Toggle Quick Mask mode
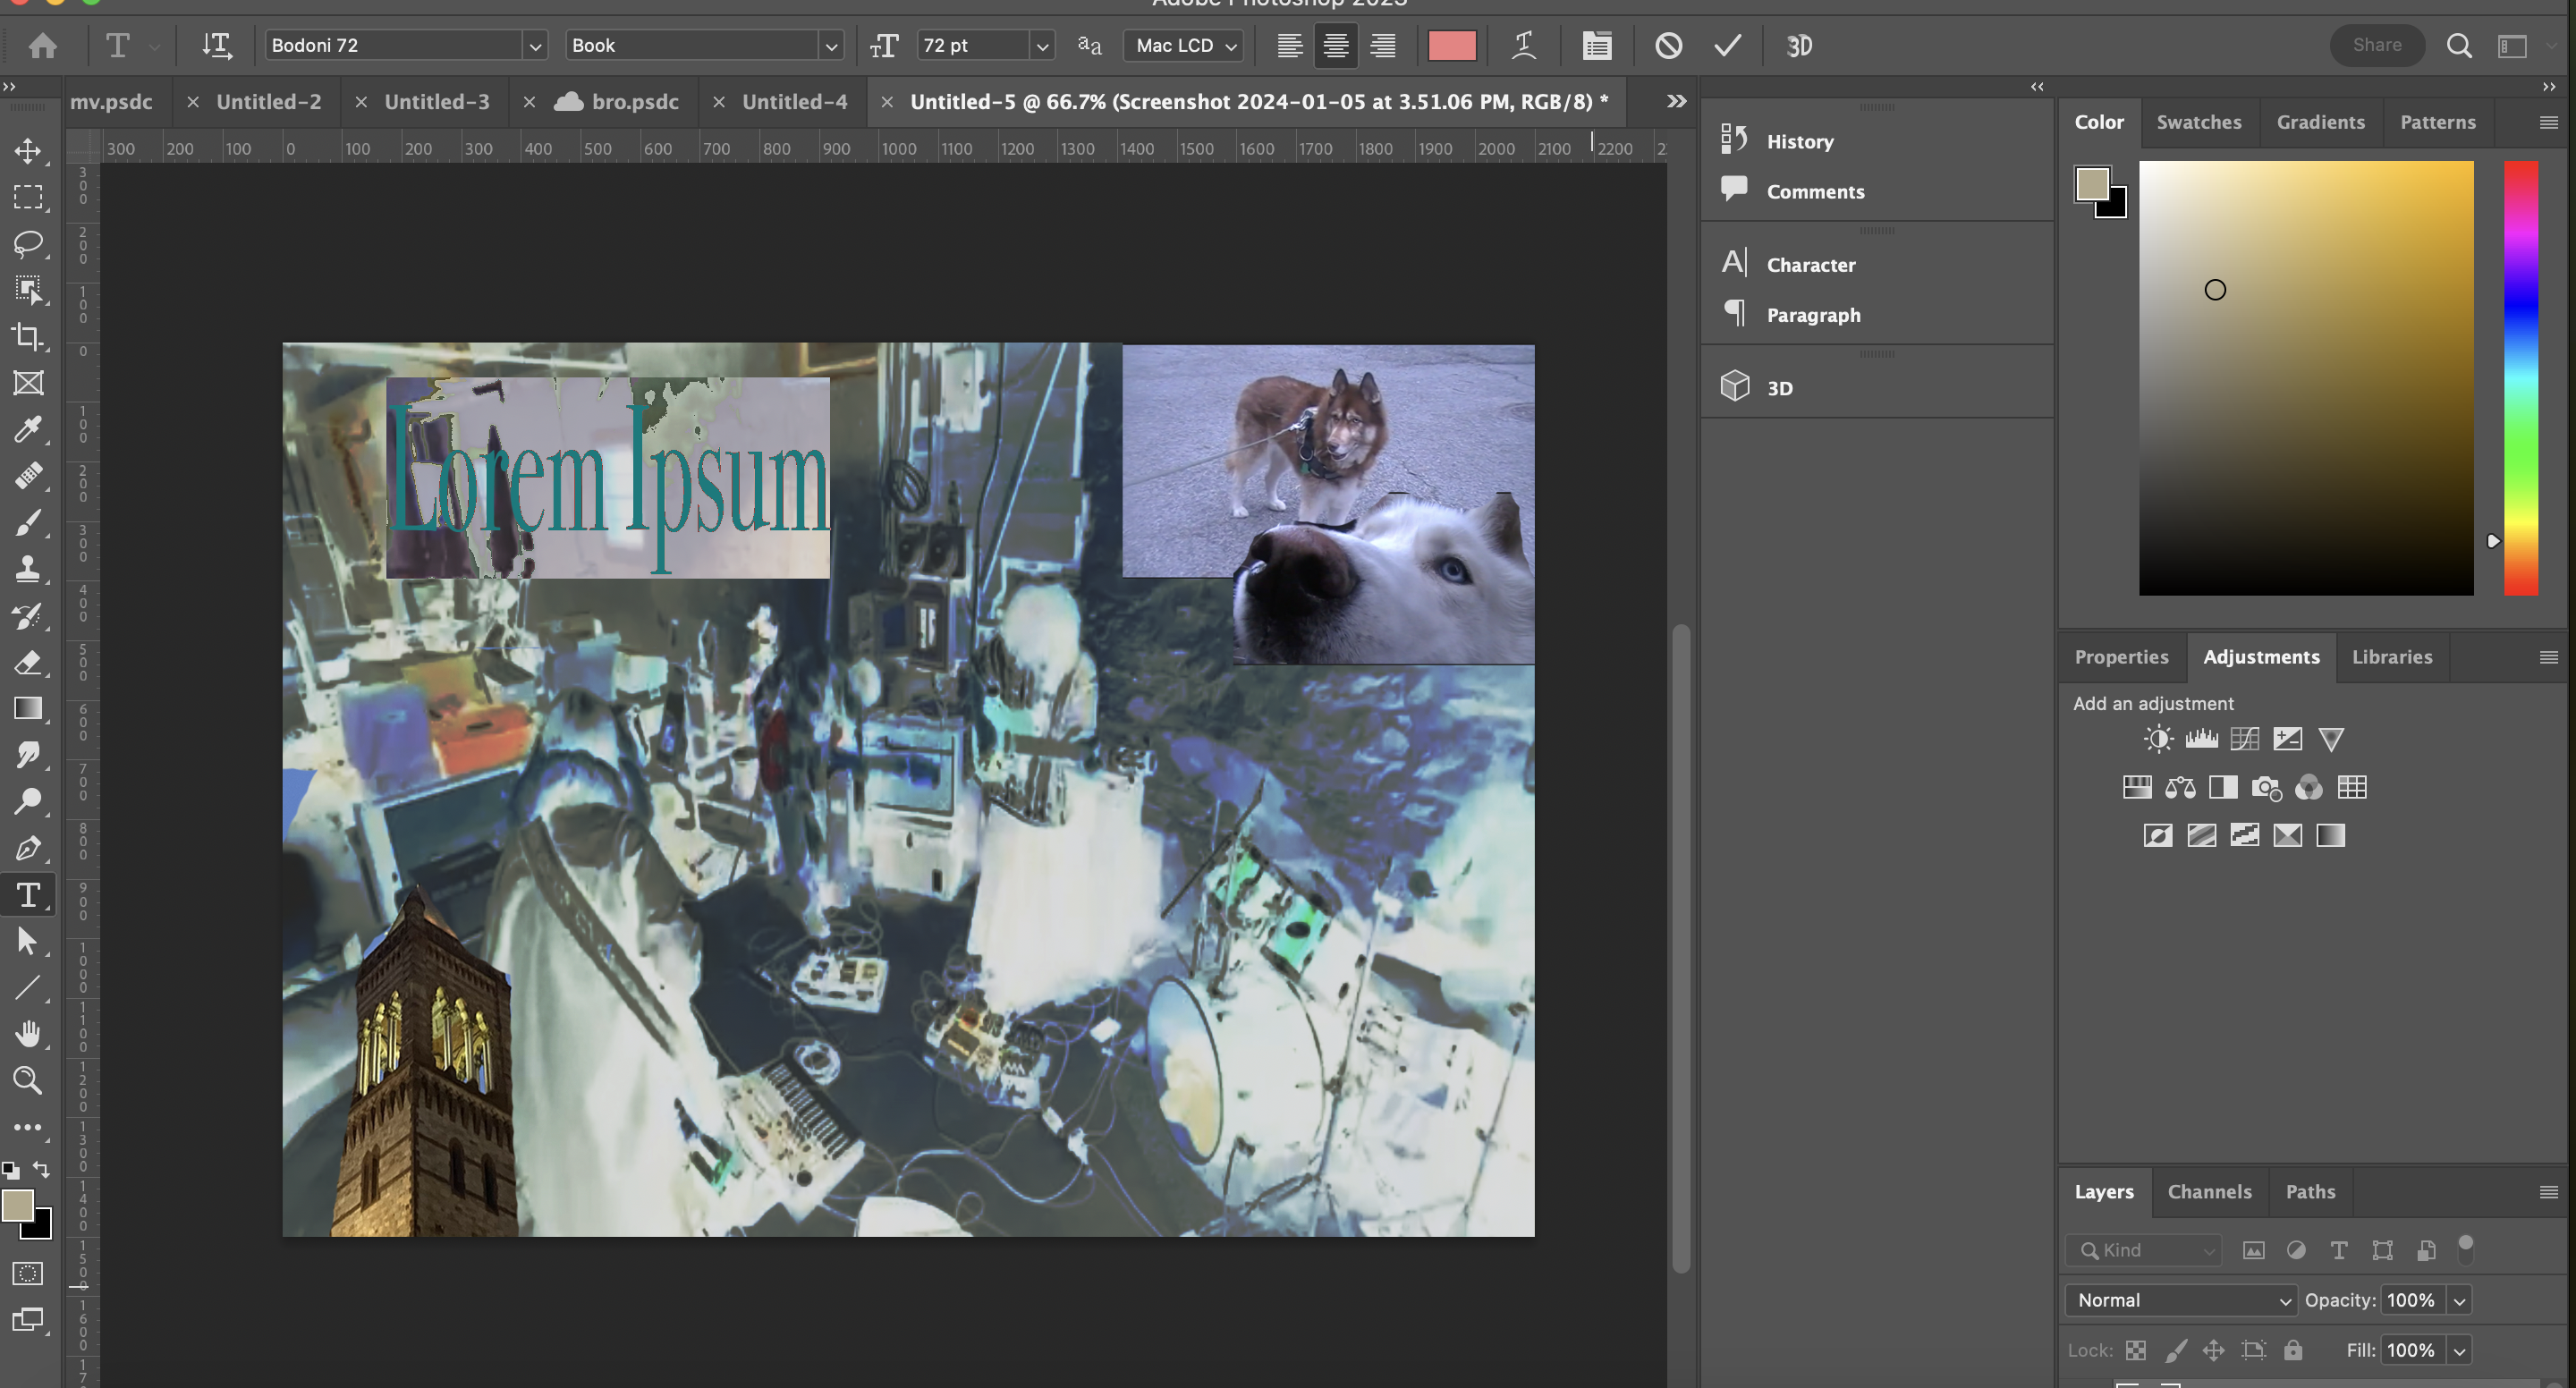 pos(28,1273)
